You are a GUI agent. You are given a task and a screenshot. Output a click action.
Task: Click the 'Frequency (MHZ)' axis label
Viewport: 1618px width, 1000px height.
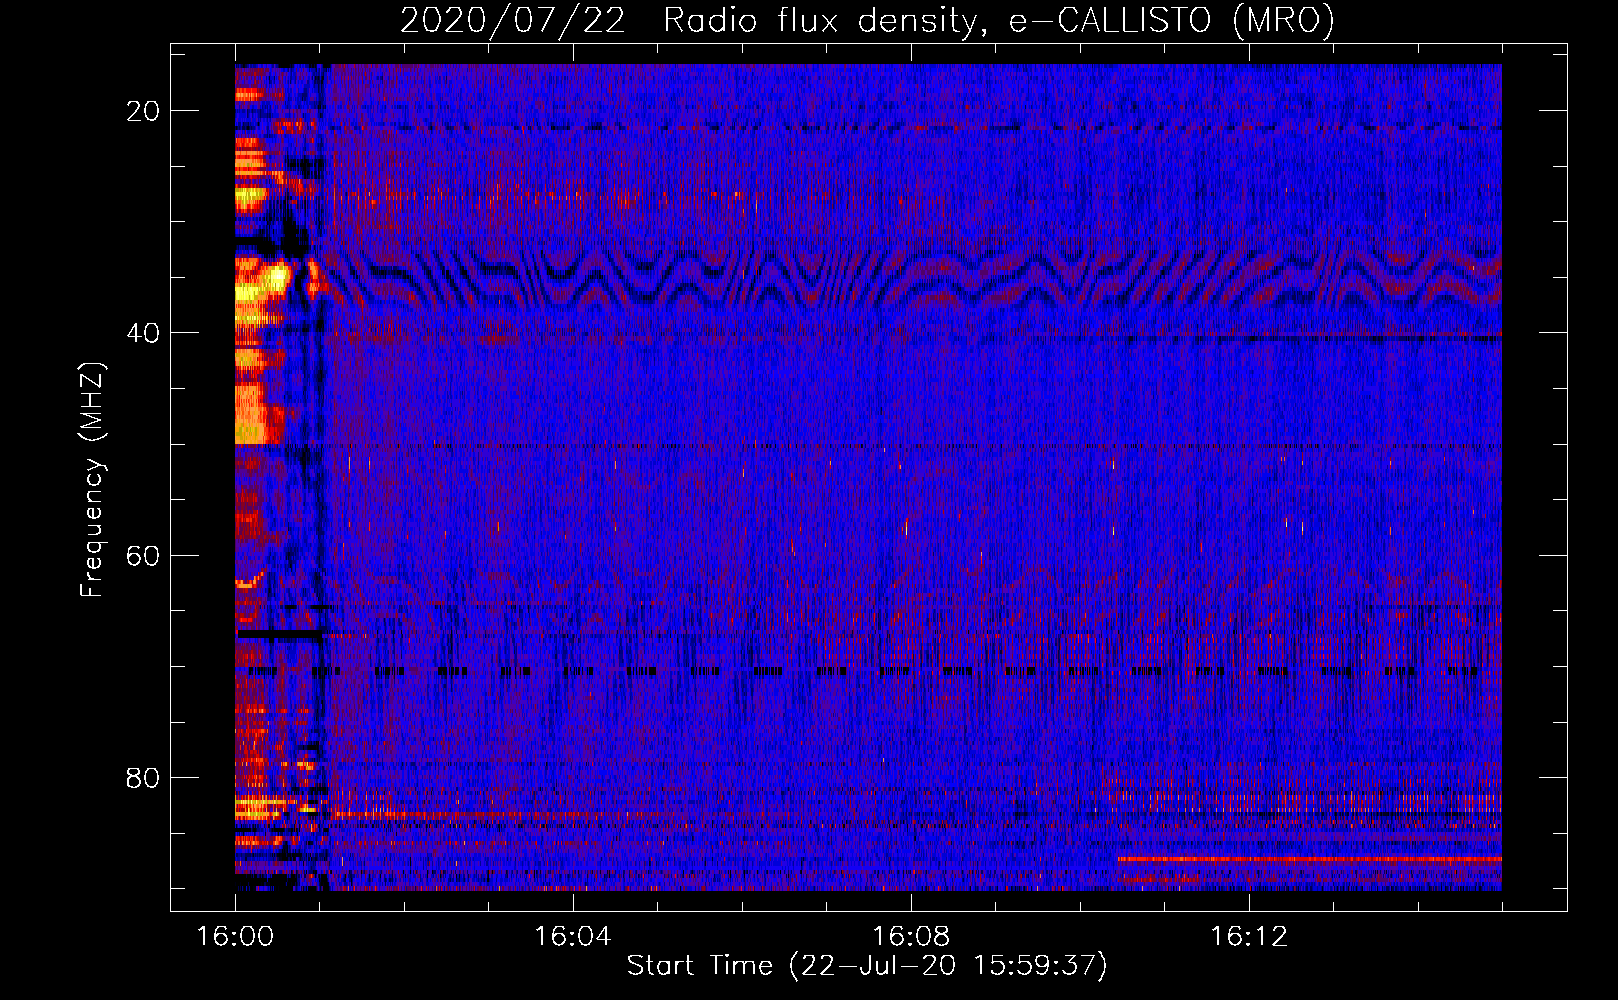click(x=92, y=479)
